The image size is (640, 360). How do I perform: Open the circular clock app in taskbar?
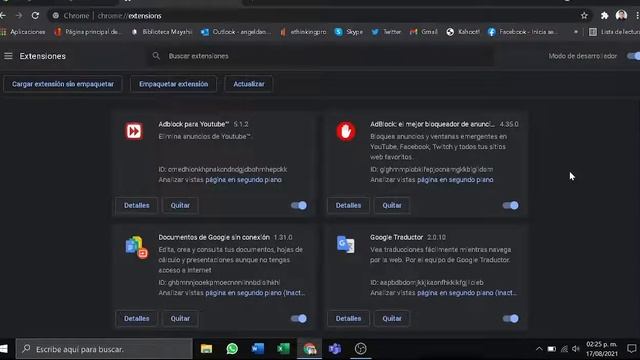click(x=360, y=349)
